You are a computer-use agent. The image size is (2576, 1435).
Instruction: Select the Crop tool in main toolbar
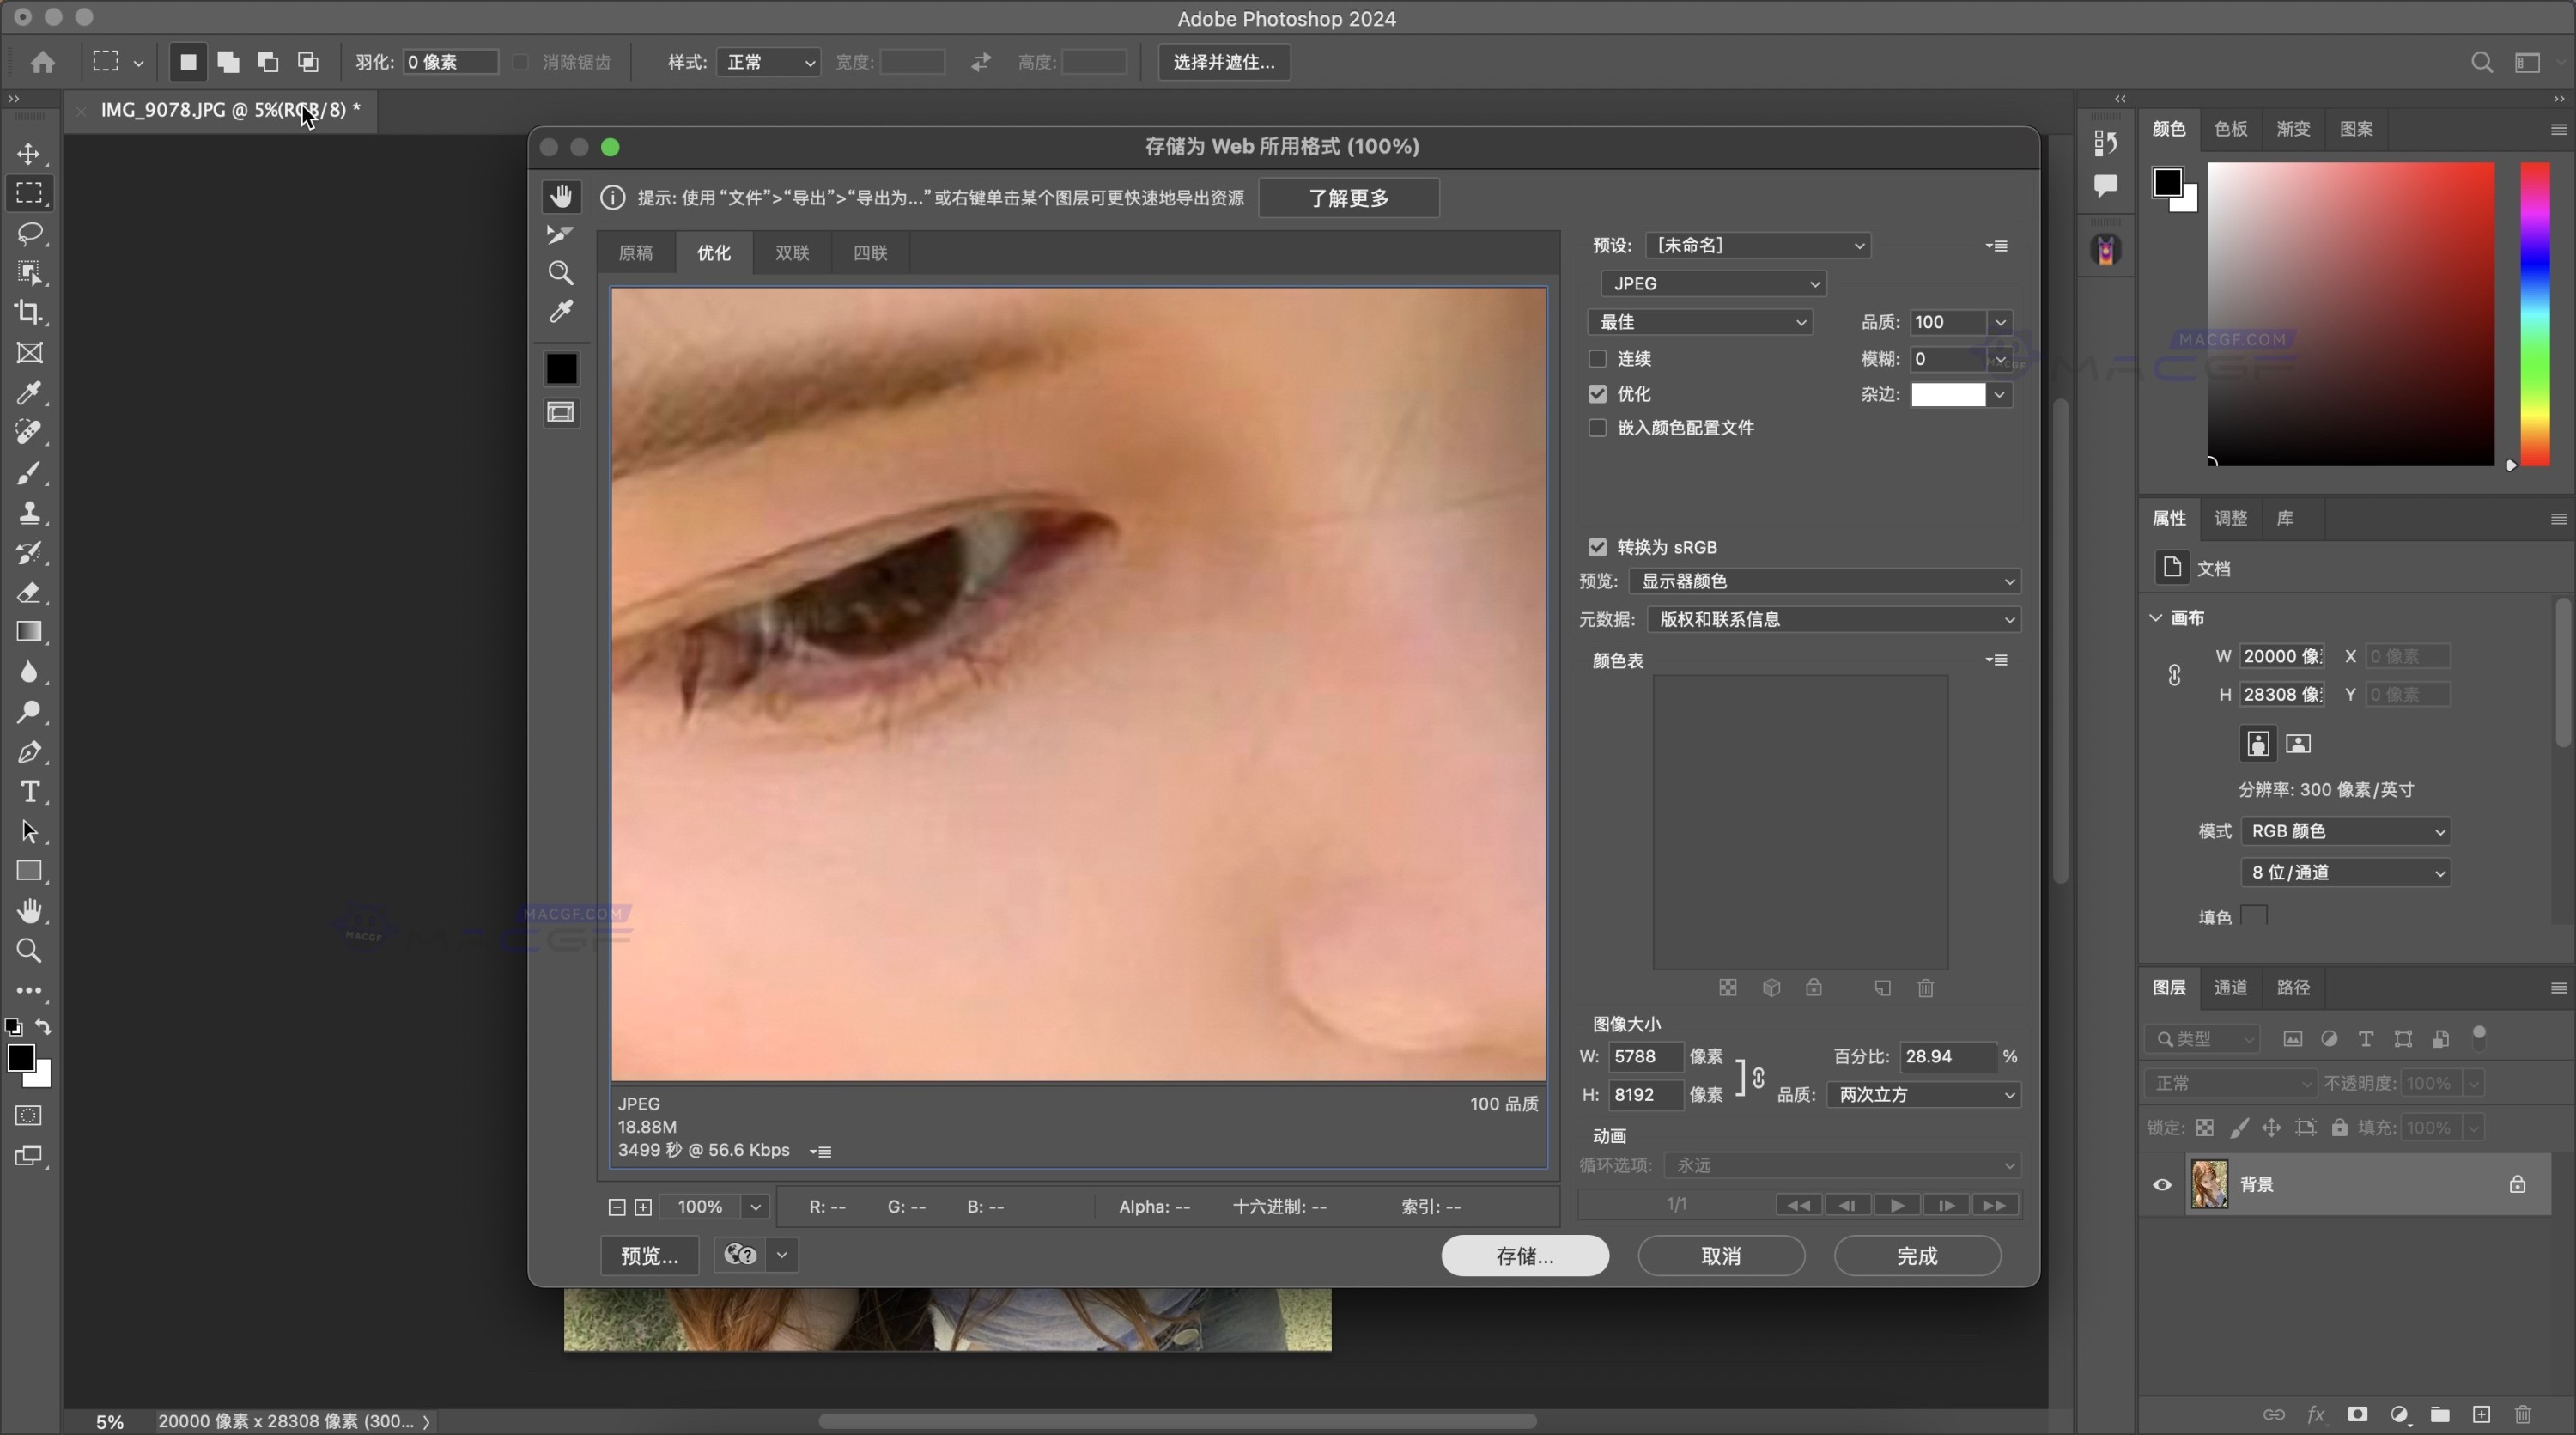29,313
